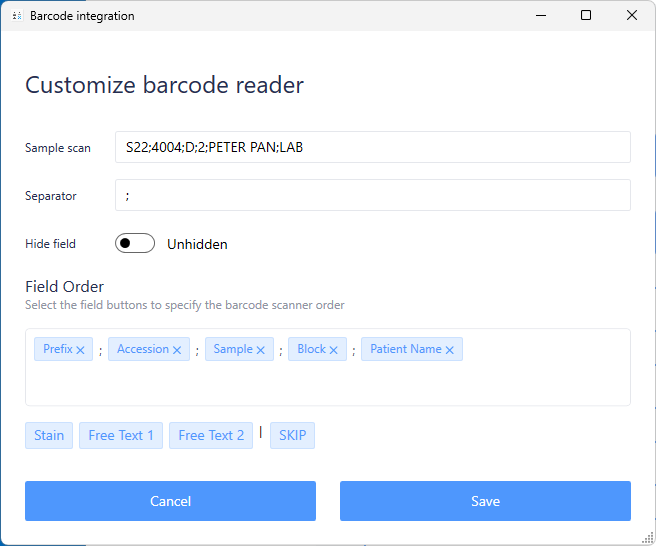Save the barcode reader settings
Viewport: 656px width, 546px height.
[x=485, y=501]
